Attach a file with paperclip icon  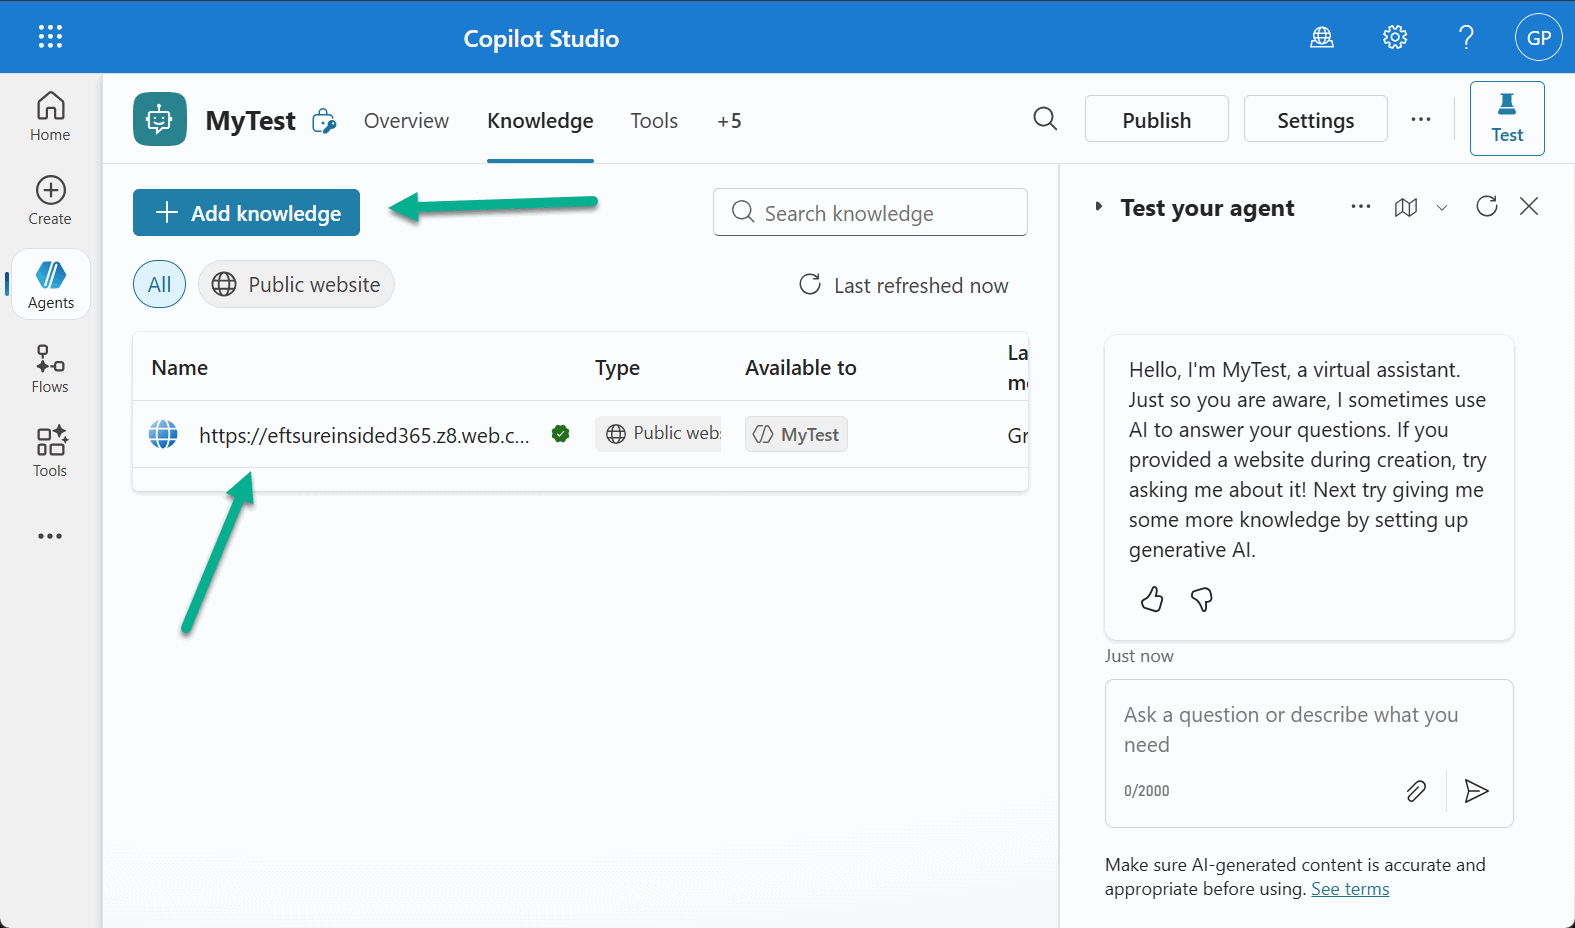pyautogui.click(x=1416, y=791)
